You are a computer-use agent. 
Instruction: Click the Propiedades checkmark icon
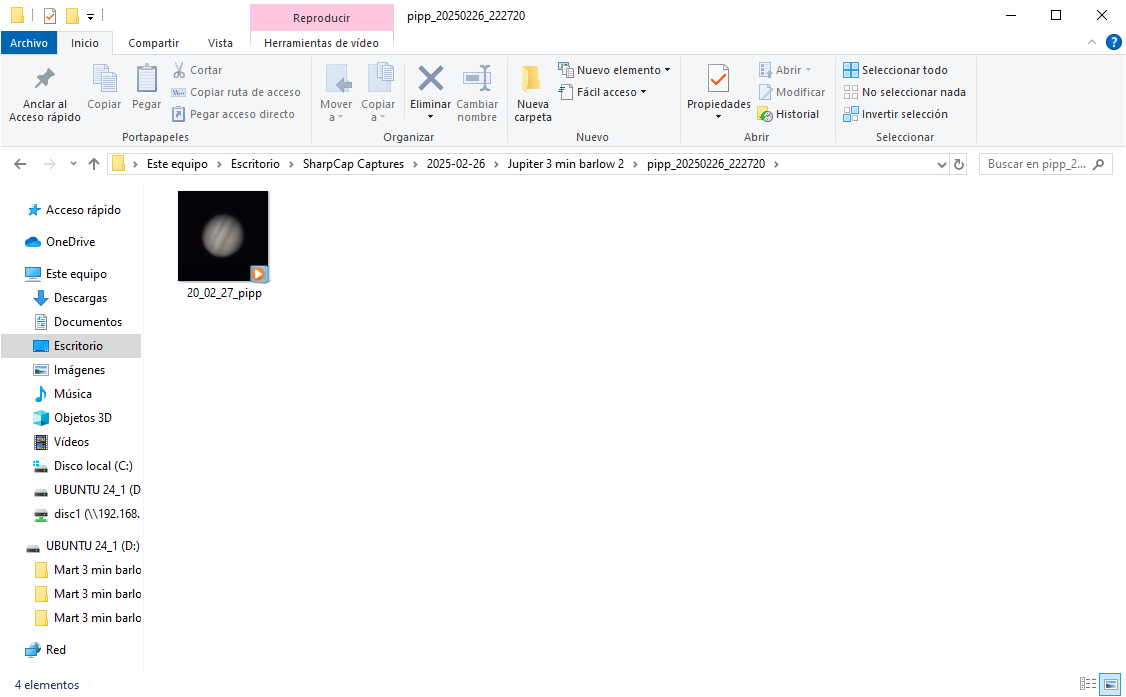718,78
